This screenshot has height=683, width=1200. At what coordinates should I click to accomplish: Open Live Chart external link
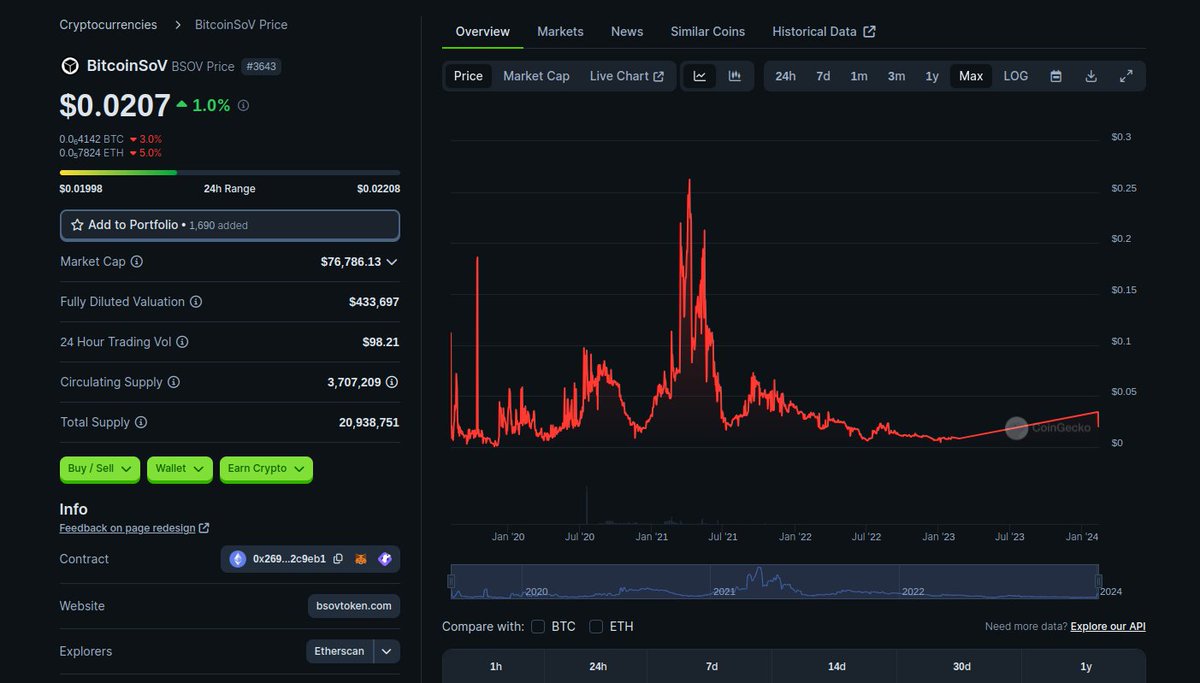627,76
